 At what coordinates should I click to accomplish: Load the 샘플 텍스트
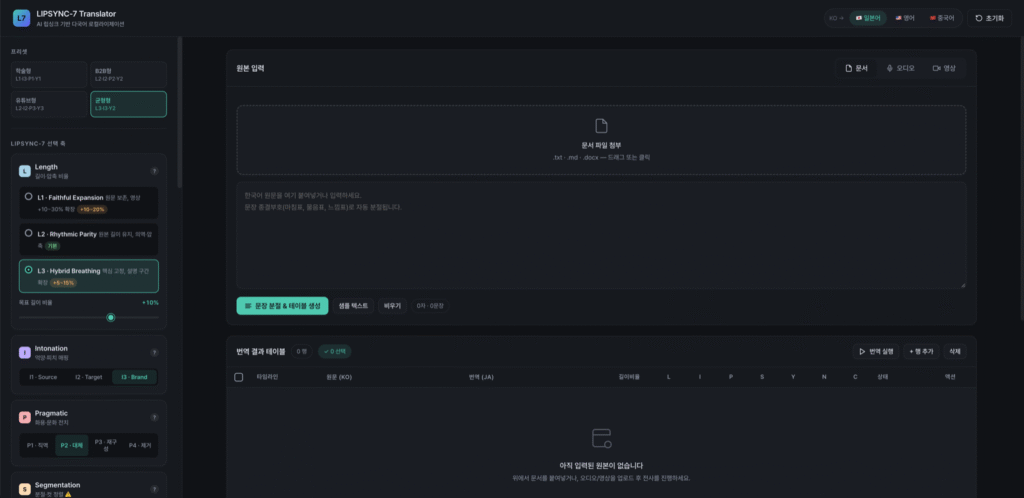(353, 305)
